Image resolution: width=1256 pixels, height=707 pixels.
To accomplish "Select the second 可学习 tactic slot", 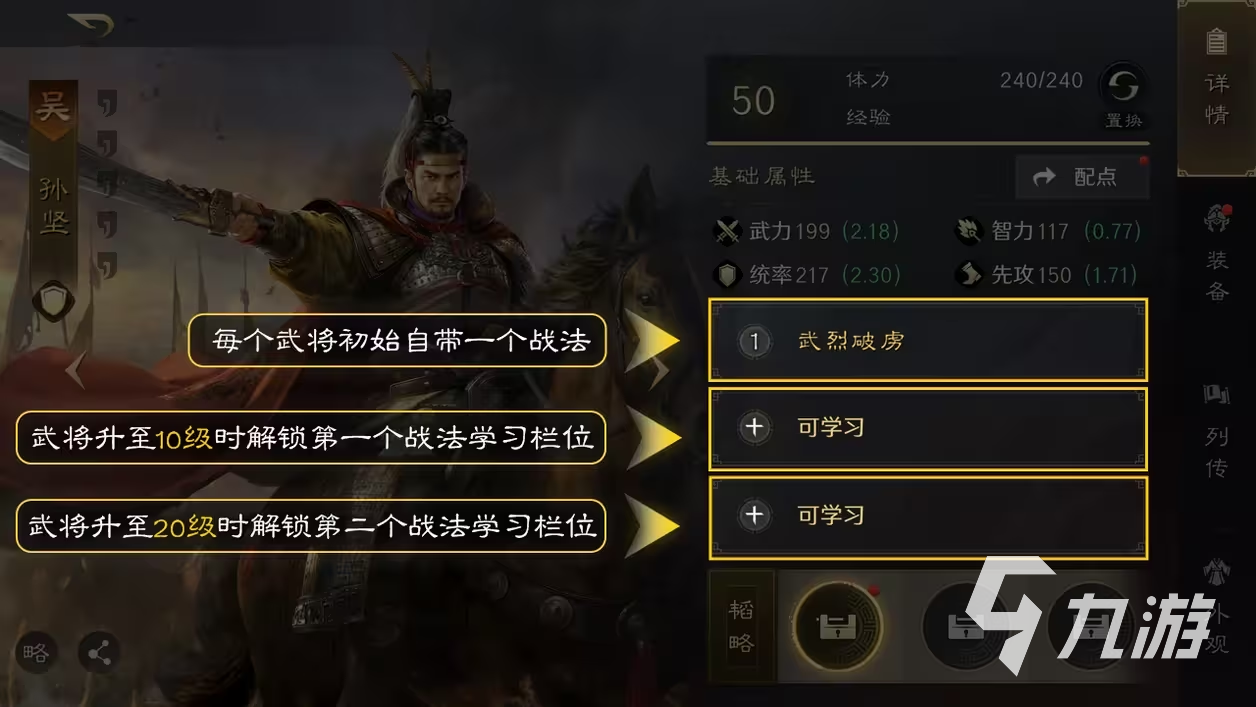I will tap(928, 516).
